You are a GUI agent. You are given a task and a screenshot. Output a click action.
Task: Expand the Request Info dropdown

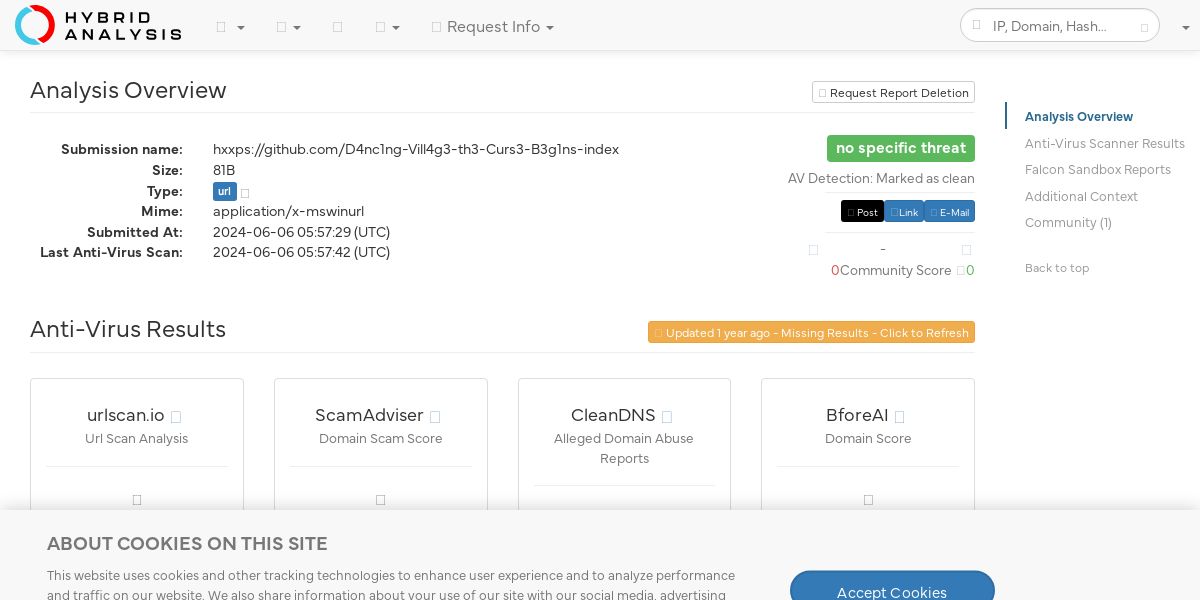coord(492,27)
